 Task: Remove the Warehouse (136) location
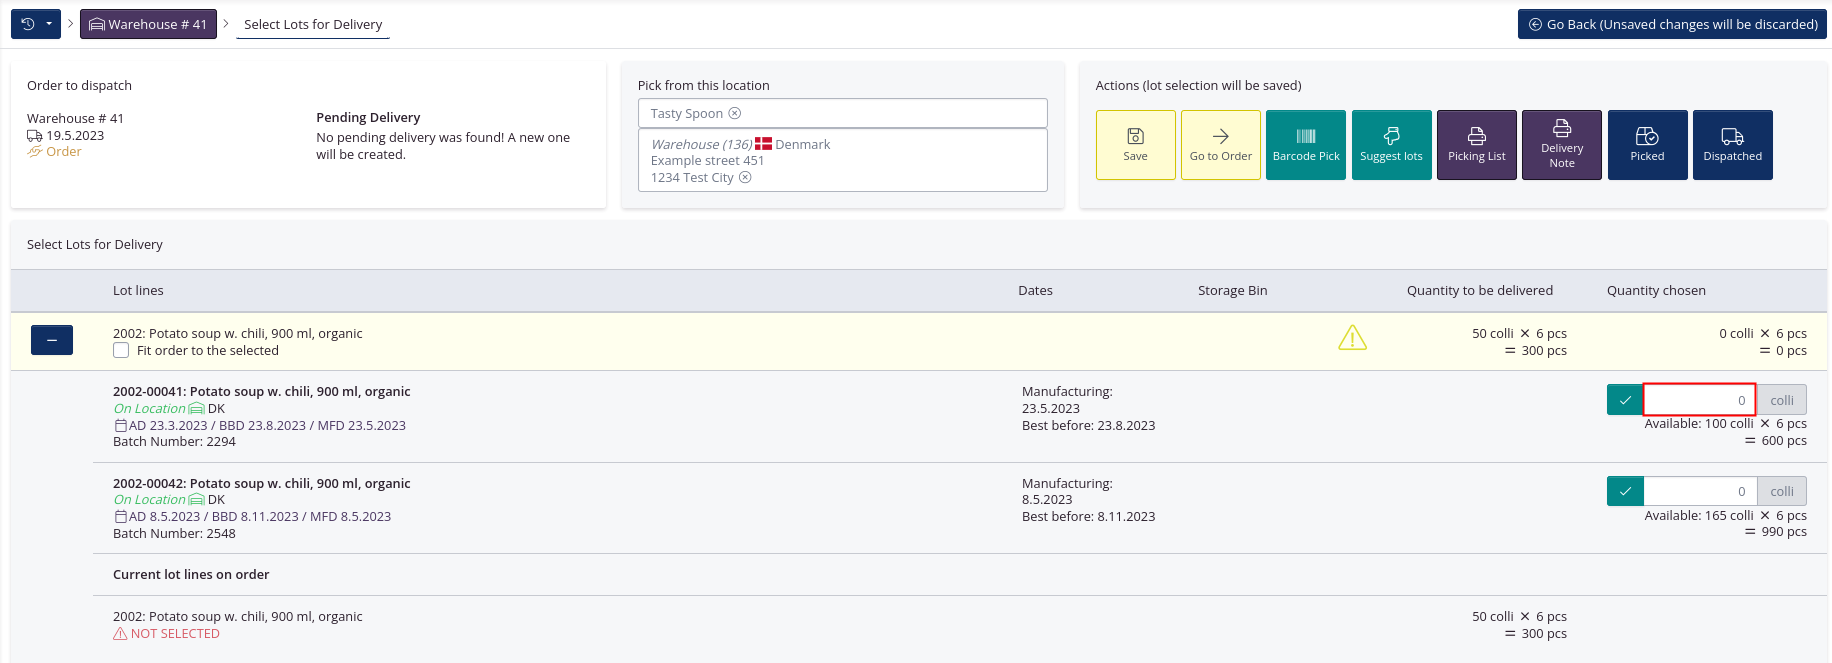[x=745, y=178]
